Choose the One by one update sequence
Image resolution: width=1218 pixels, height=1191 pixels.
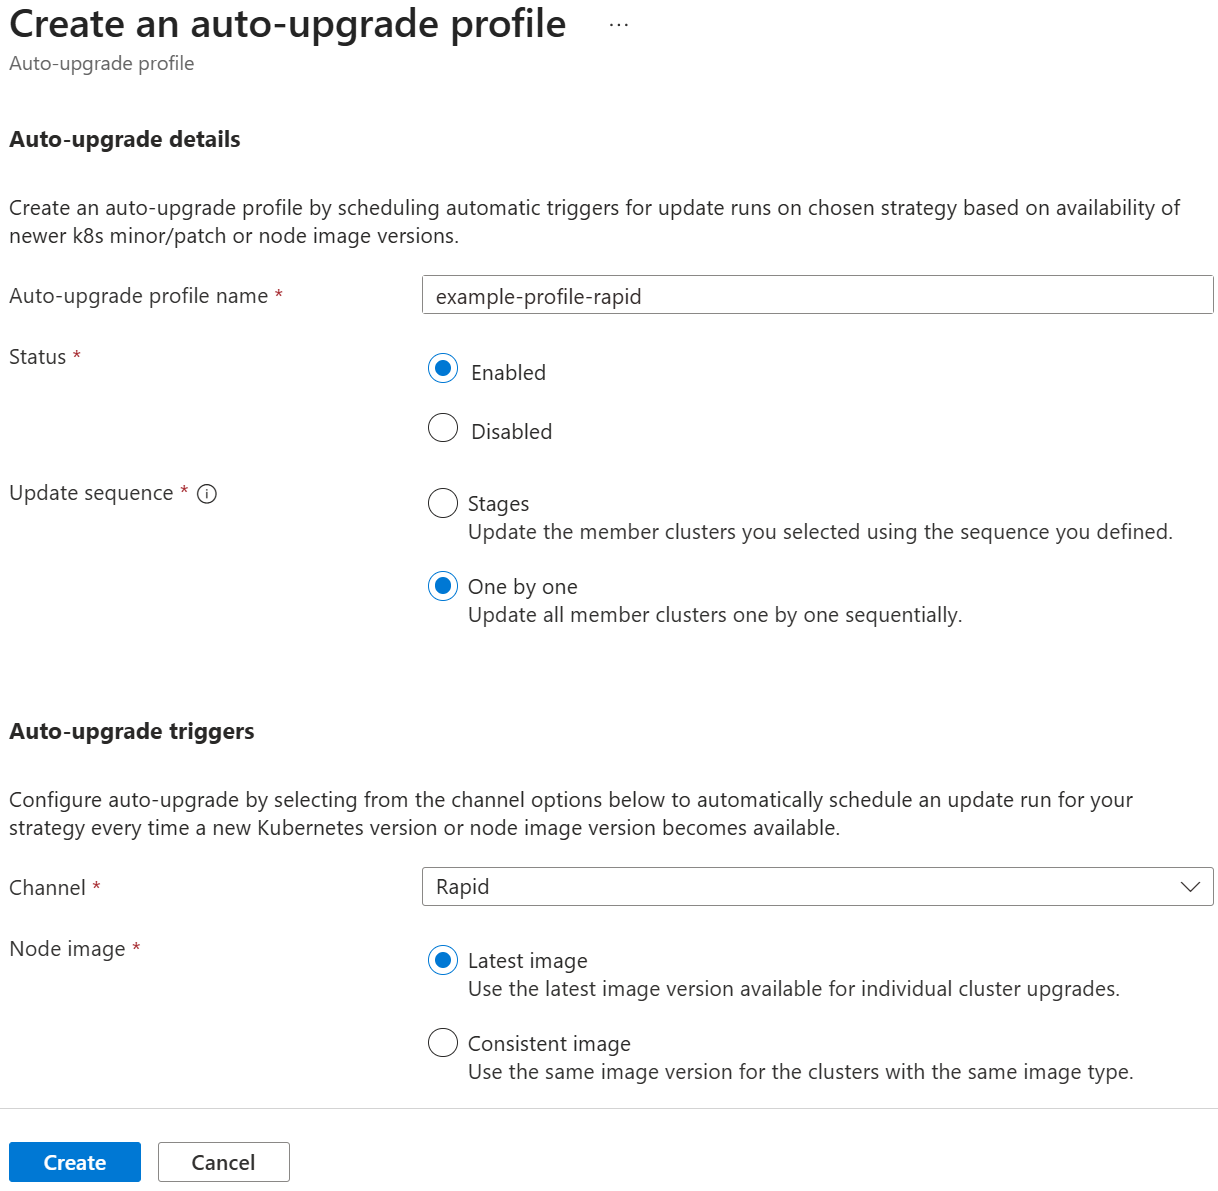point(443,586)
